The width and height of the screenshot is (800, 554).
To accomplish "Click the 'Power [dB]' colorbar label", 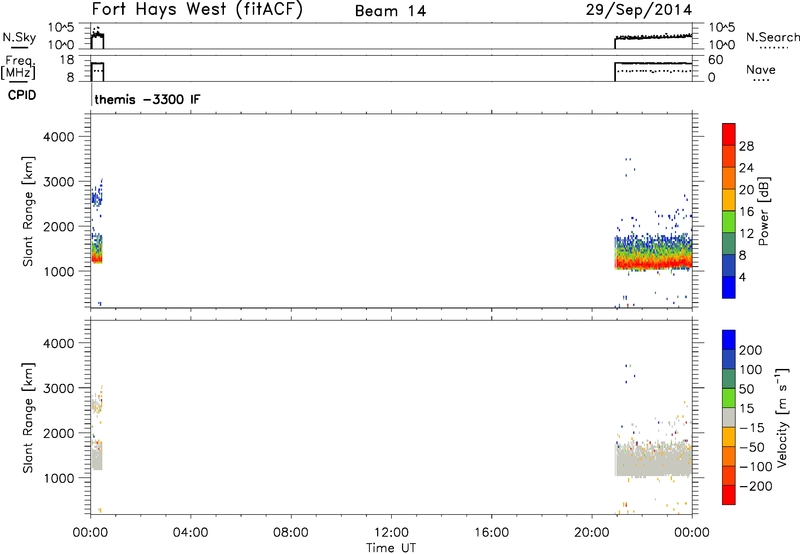I will click(x=764, y=211).
